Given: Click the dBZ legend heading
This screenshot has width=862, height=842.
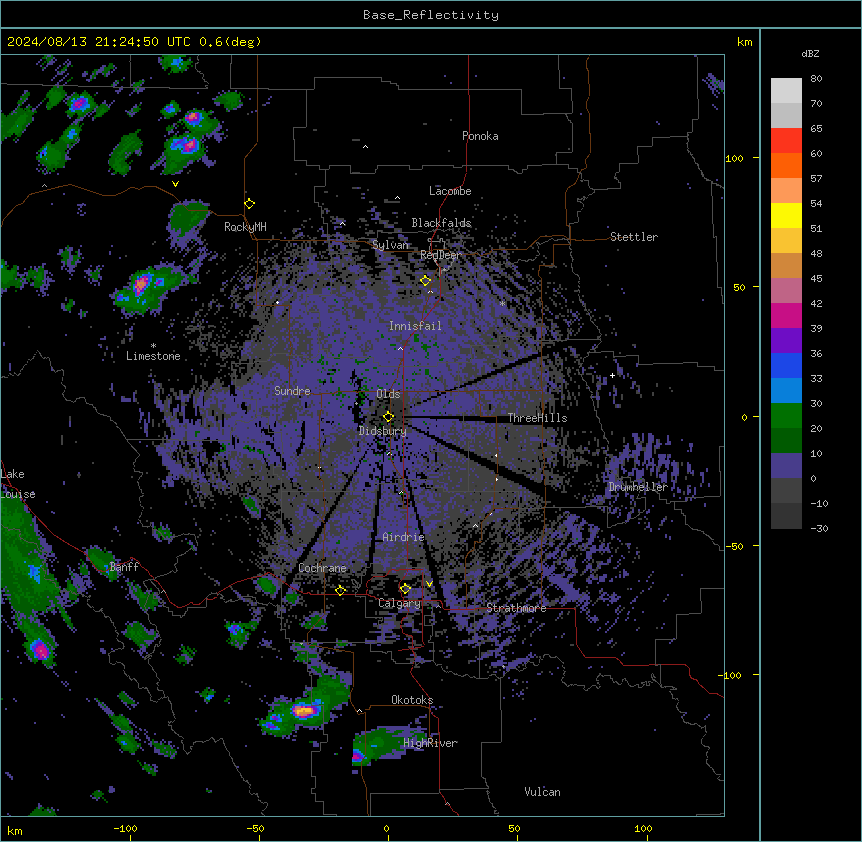Looking at the screenshot, I should point(810,54).
